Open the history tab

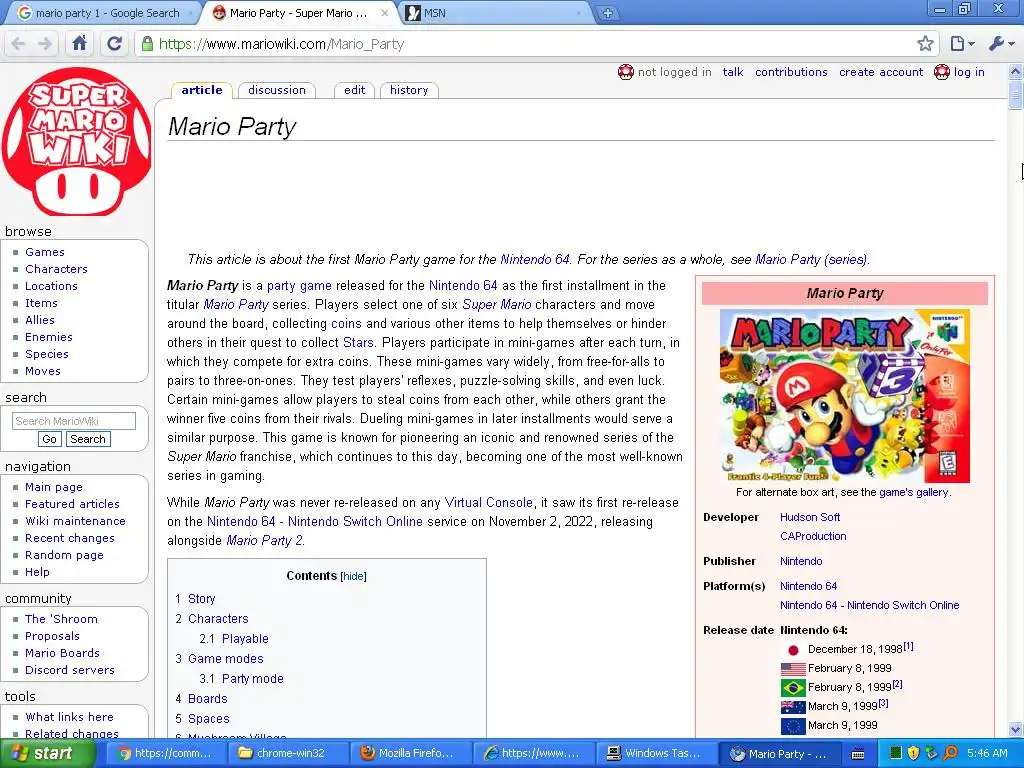(x=409, y=90)
